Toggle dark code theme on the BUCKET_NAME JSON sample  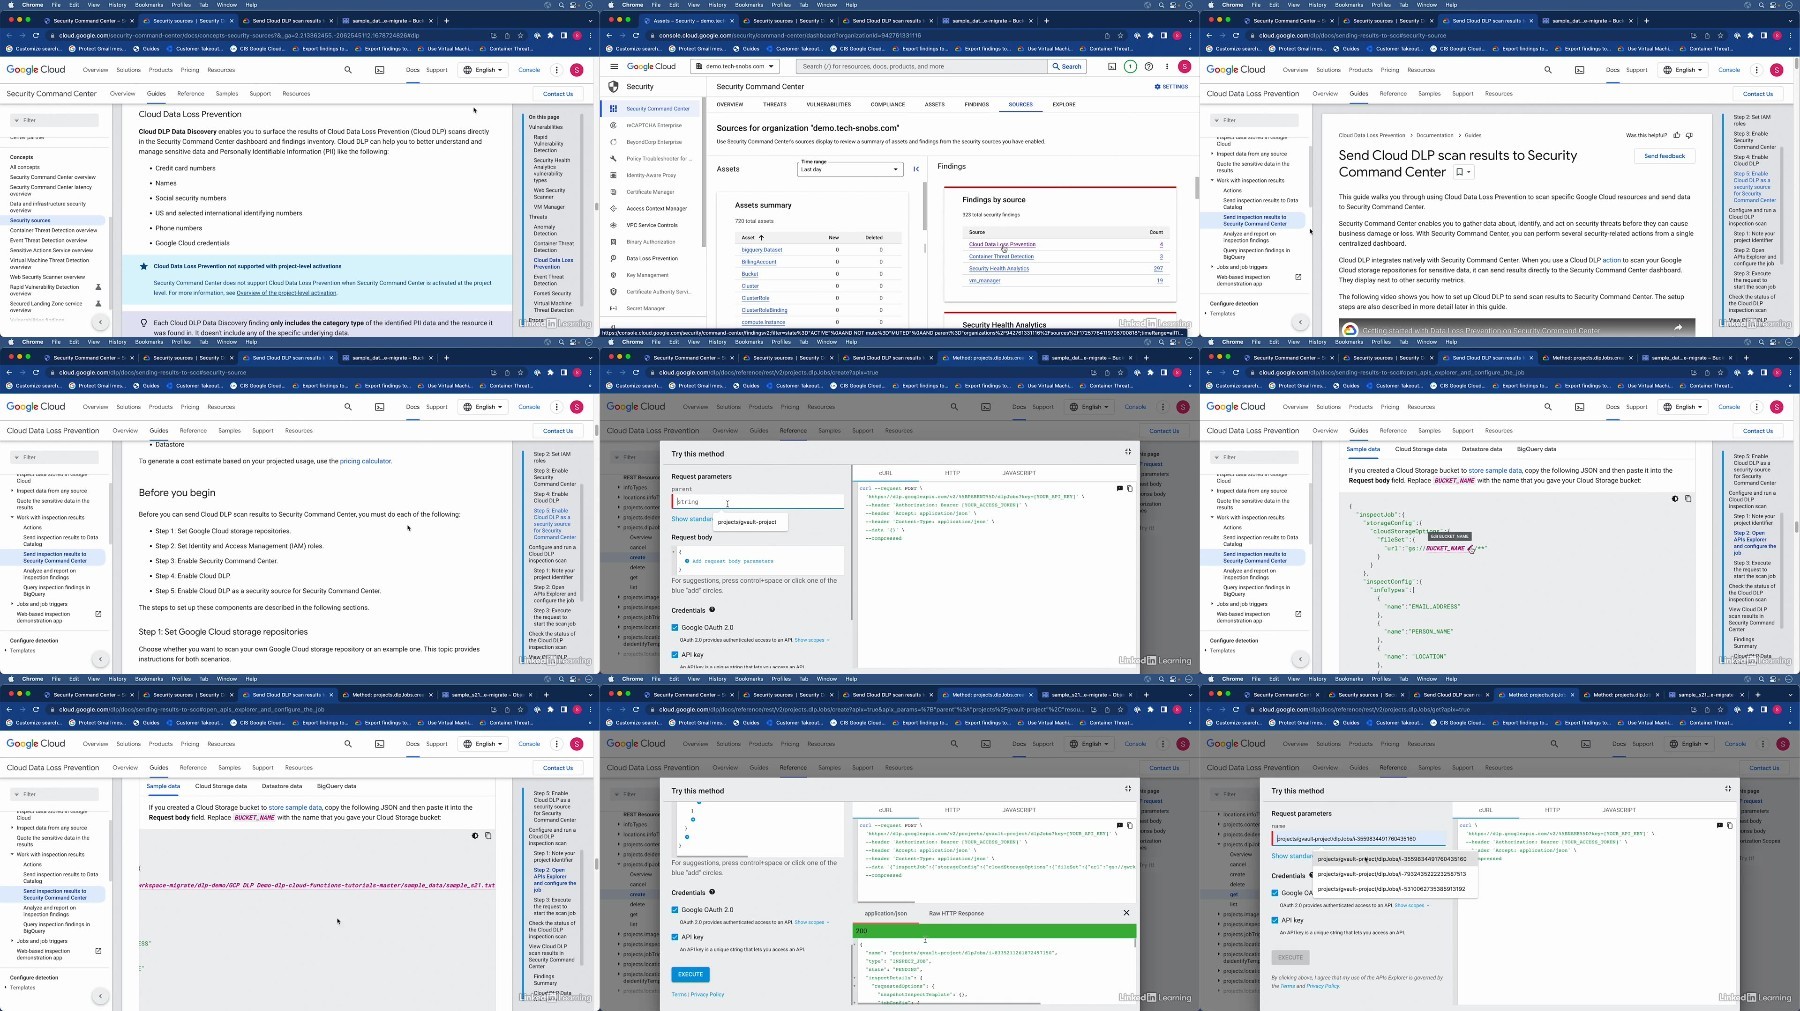[x=1675, y=498]
